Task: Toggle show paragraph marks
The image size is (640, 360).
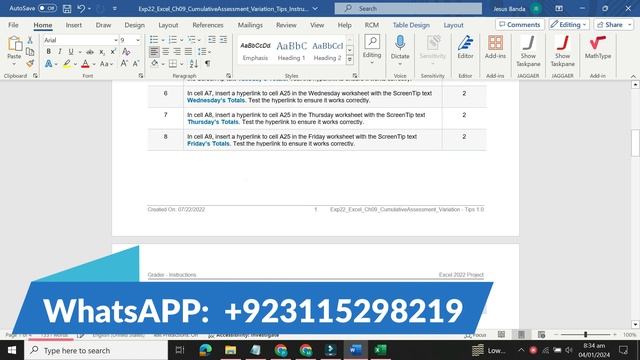Action: (208, 64)
